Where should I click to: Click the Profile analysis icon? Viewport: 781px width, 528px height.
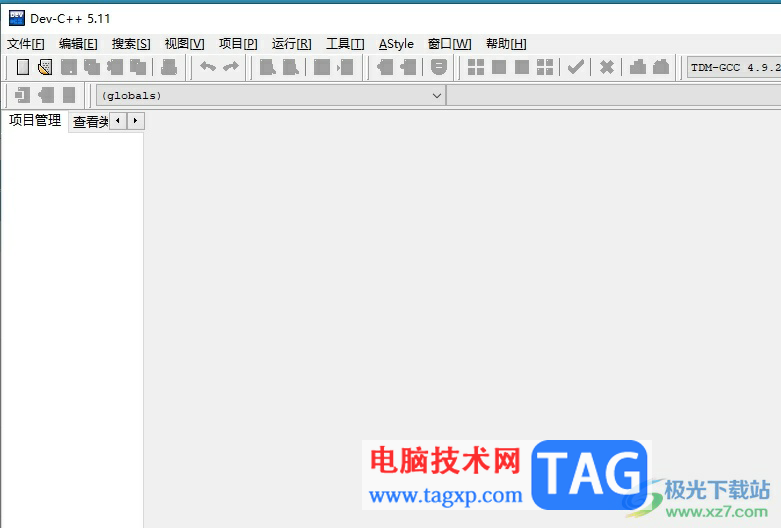[638, 67]
